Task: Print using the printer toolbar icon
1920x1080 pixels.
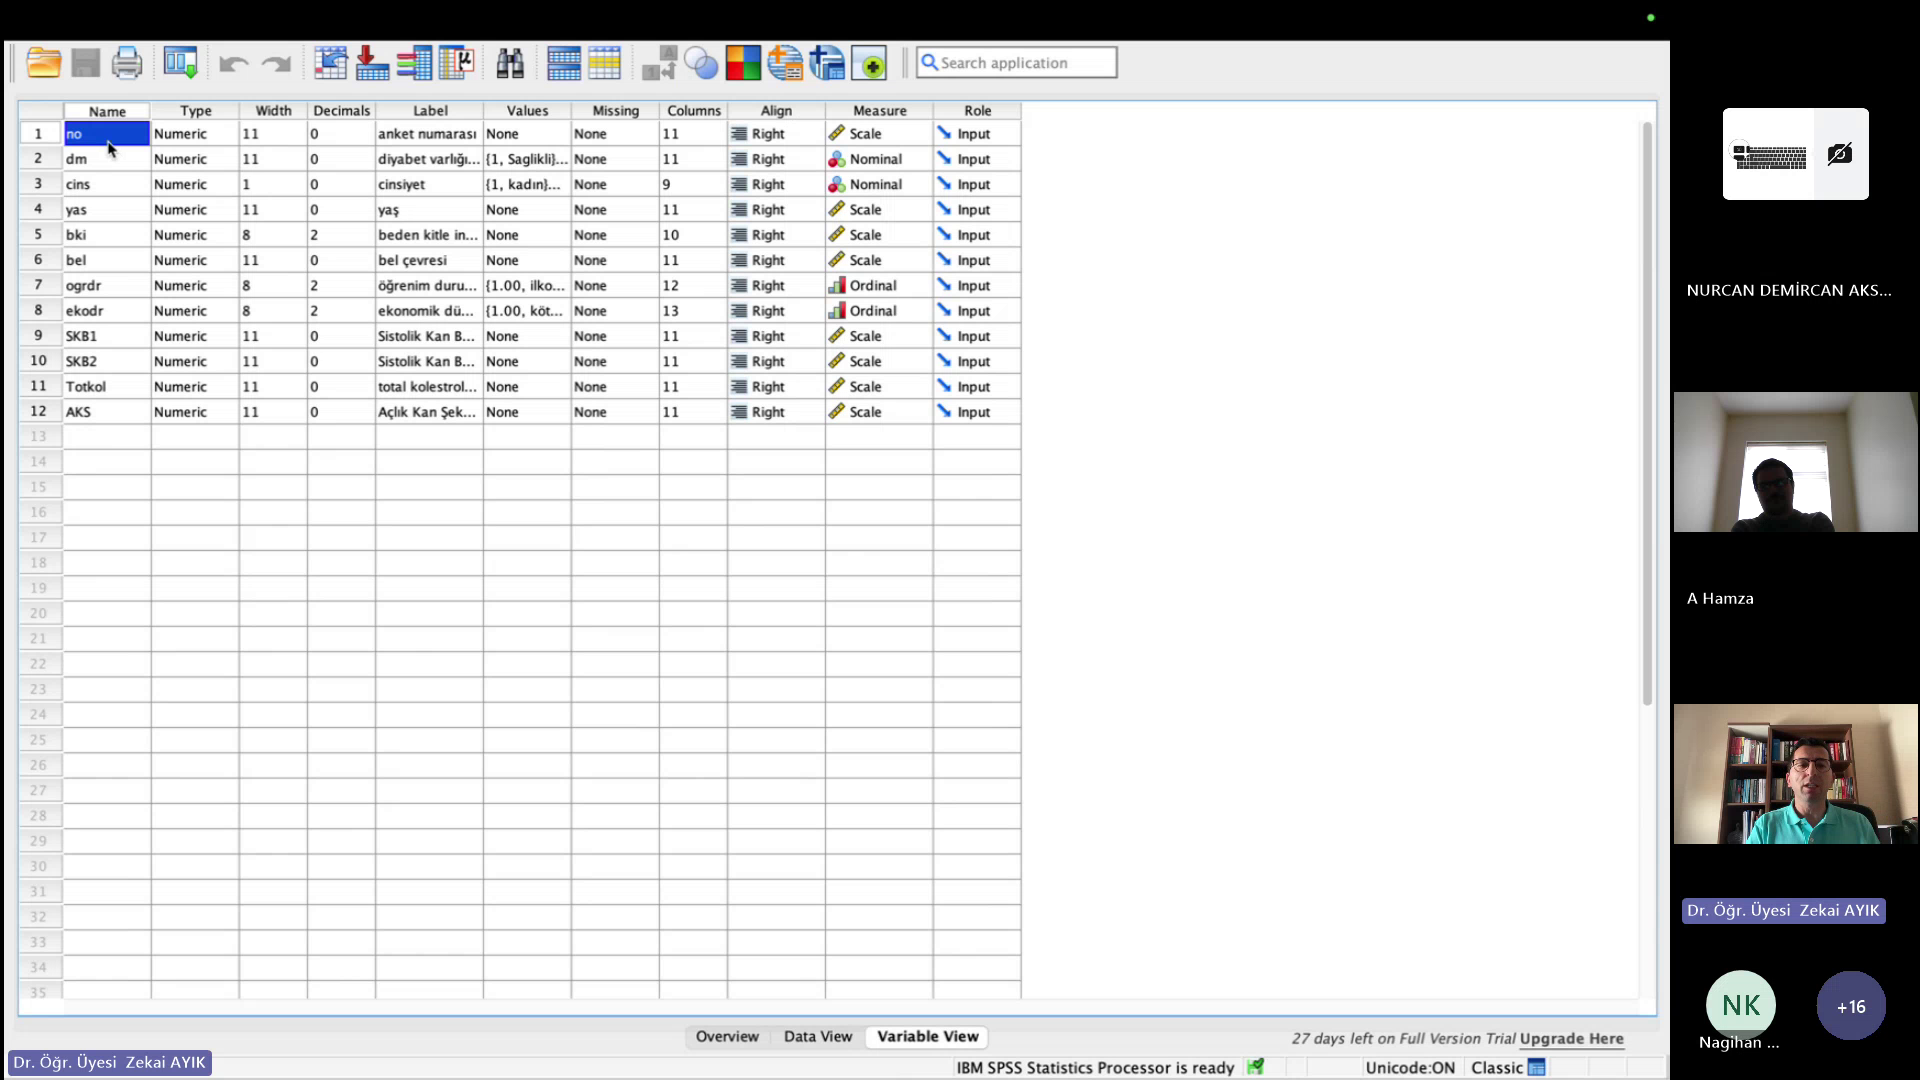Action: pos(127,63)
